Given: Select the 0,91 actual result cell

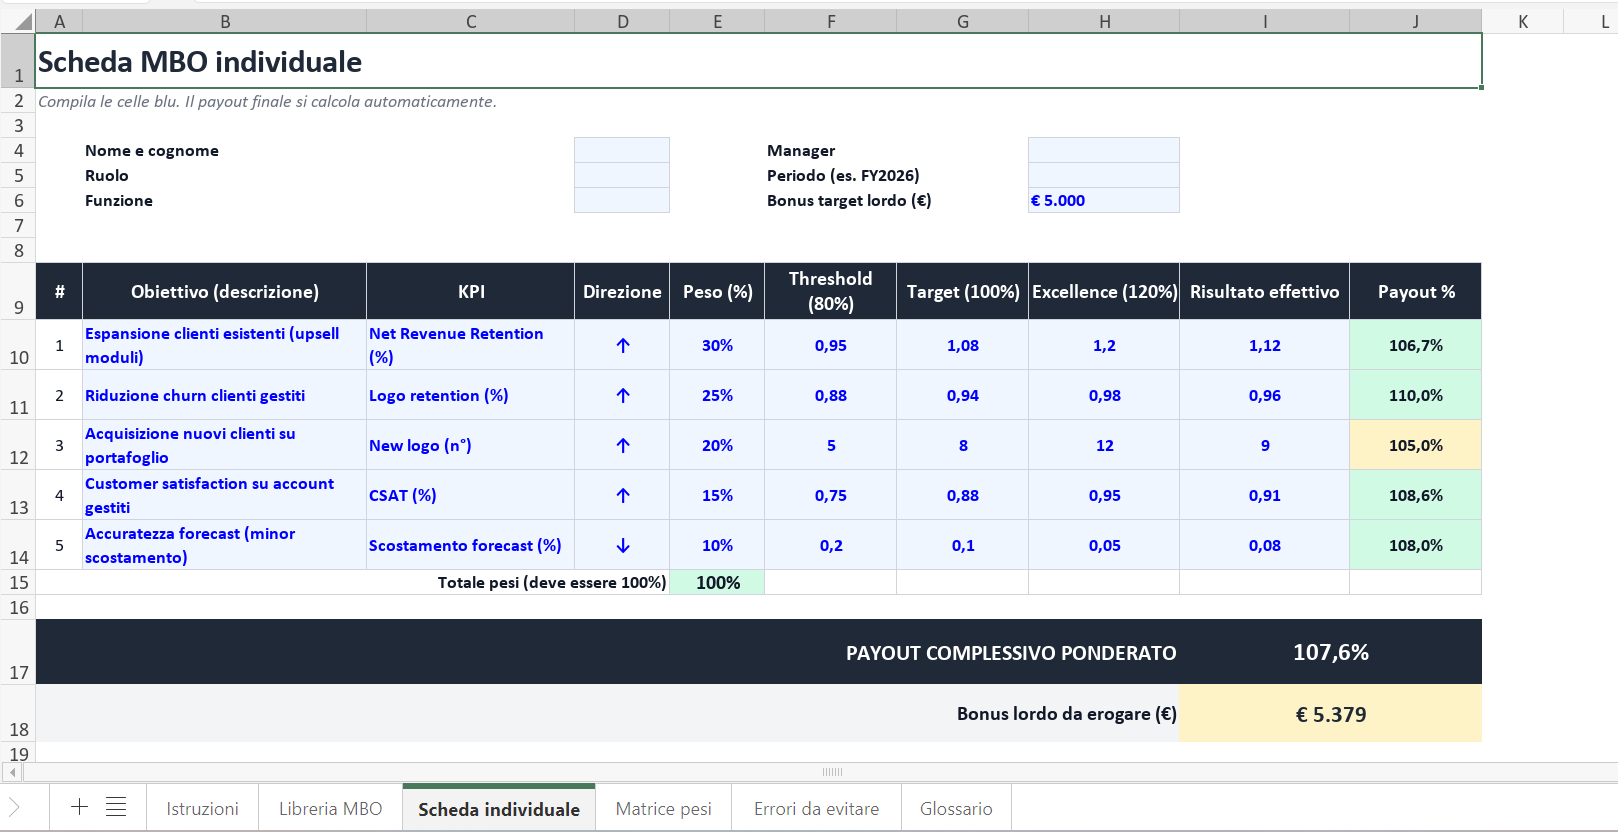Looking at the screenshot, I should click(1264, 495).
